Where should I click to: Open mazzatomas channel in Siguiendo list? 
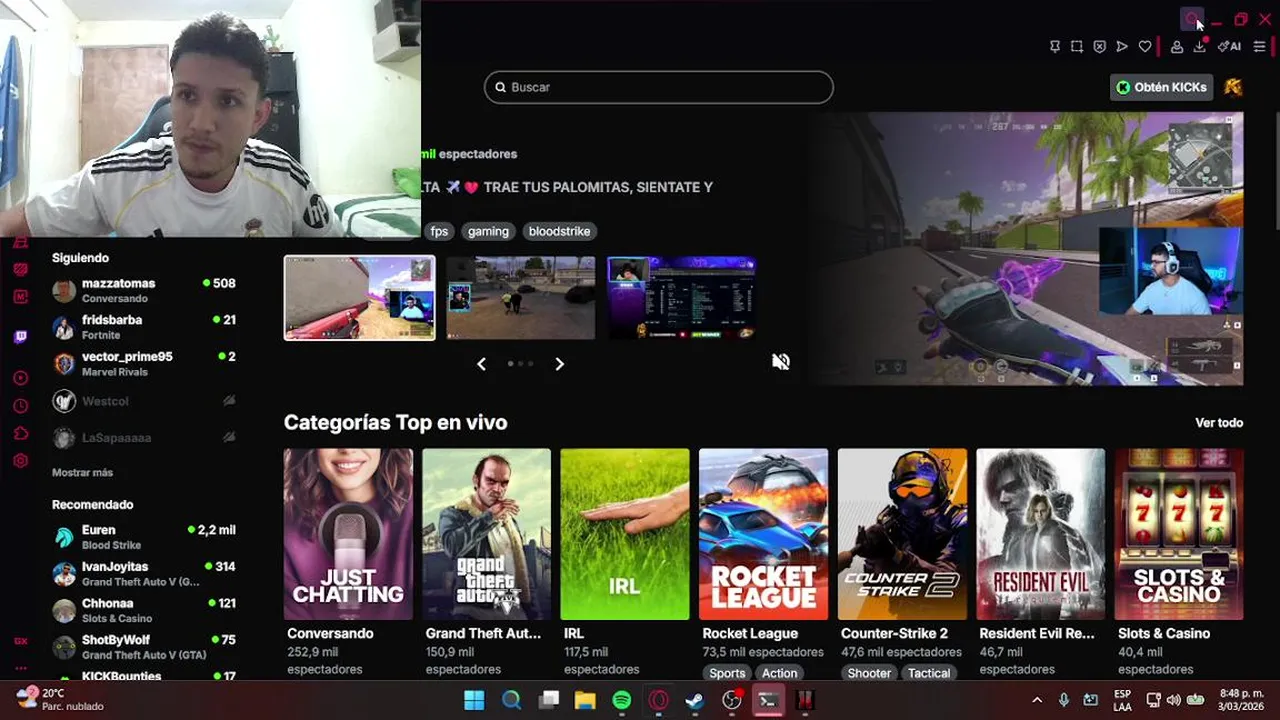[x=144, y=290]
